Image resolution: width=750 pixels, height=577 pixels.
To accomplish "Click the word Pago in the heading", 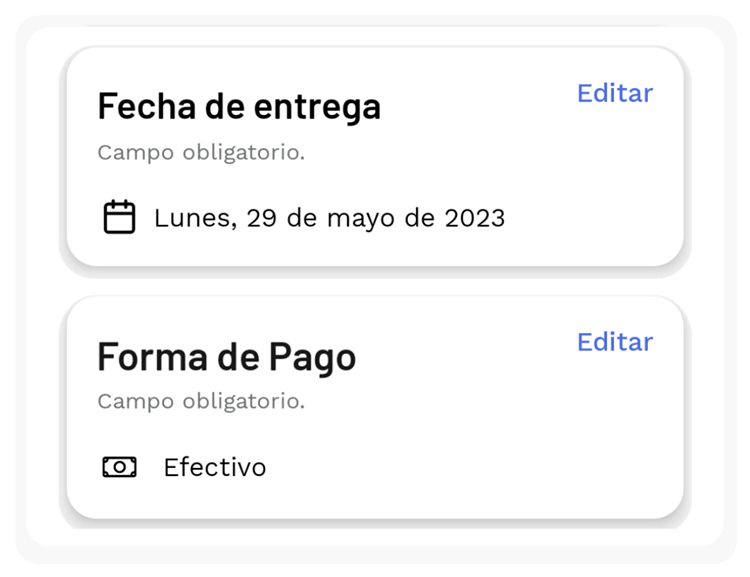I will pyautogui.click(x=312, y=357).
